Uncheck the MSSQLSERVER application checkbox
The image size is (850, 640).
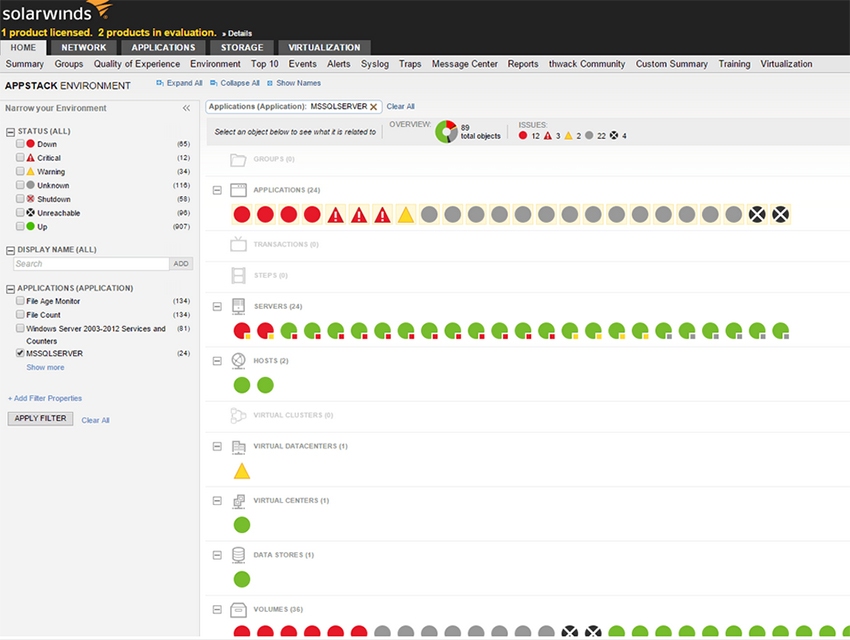(20, 353)
